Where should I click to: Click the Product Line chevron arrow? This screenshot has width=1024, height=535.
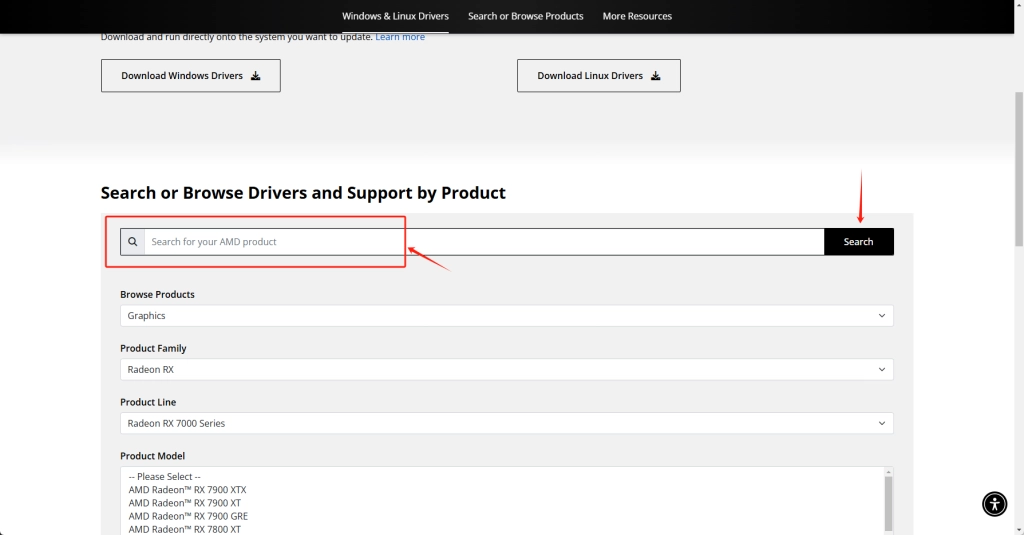click(x=882, y=423)
